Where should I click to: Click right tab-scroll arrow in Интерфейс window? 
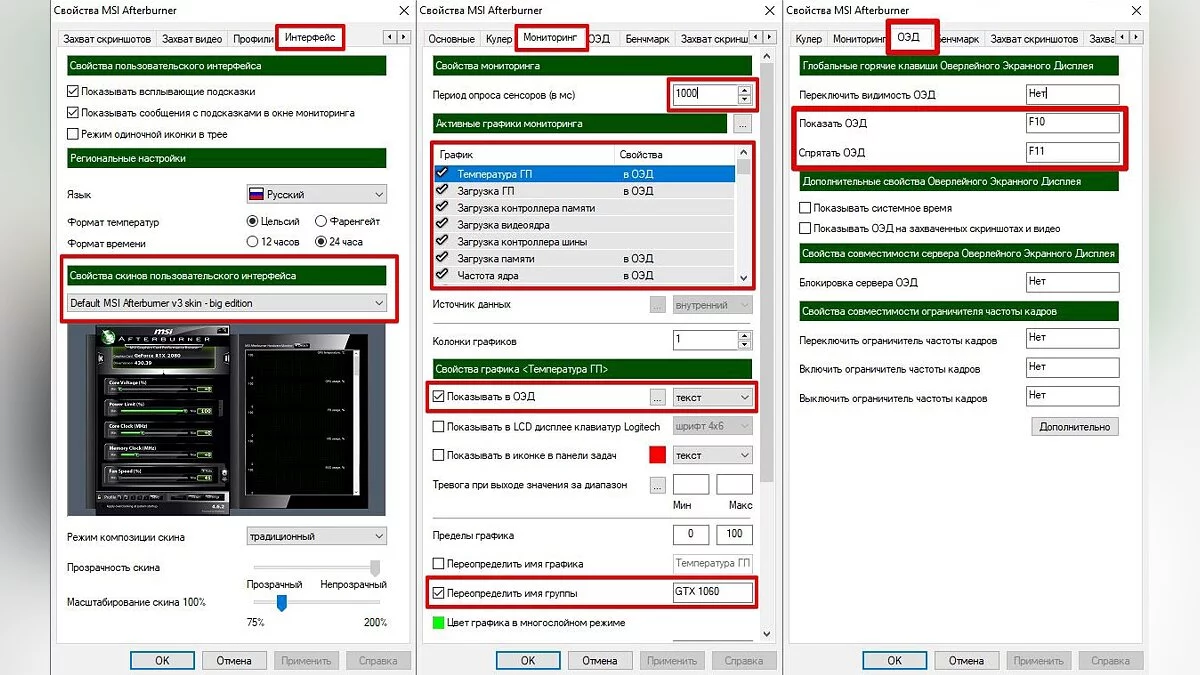[404, 38]
